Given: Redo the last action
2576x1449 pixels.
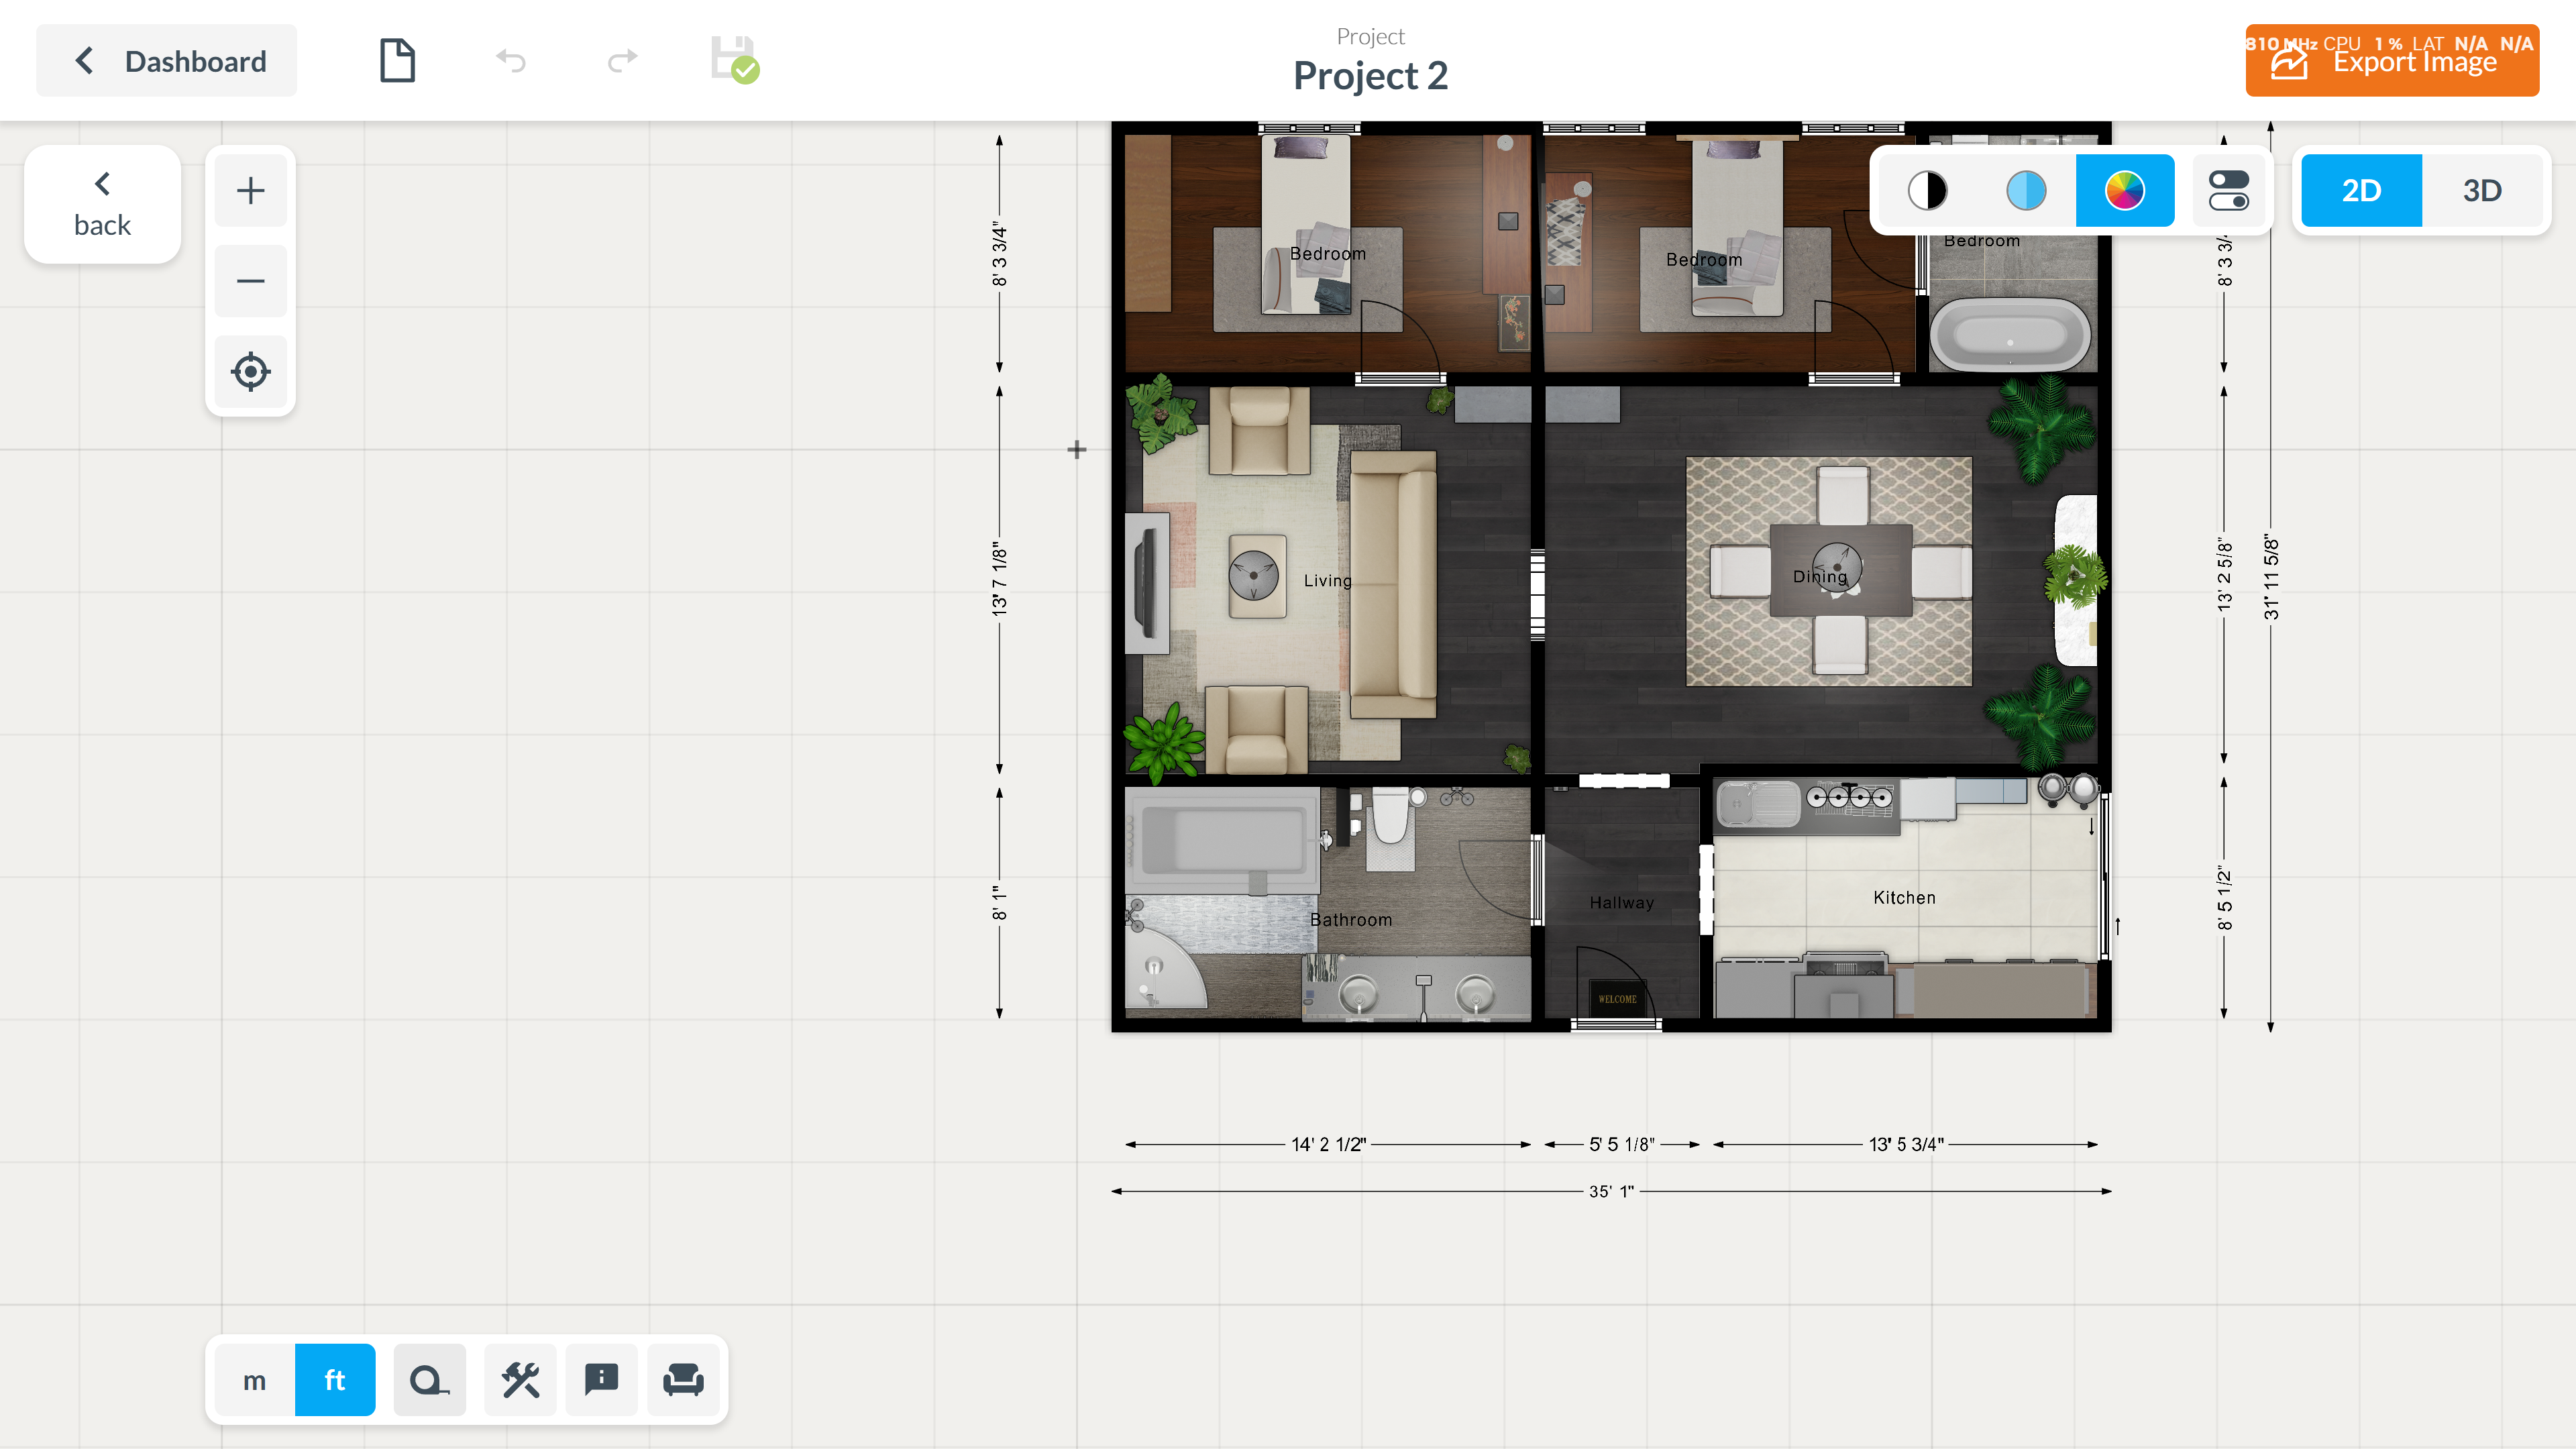Looking at the screenshot, I should 622,61.
